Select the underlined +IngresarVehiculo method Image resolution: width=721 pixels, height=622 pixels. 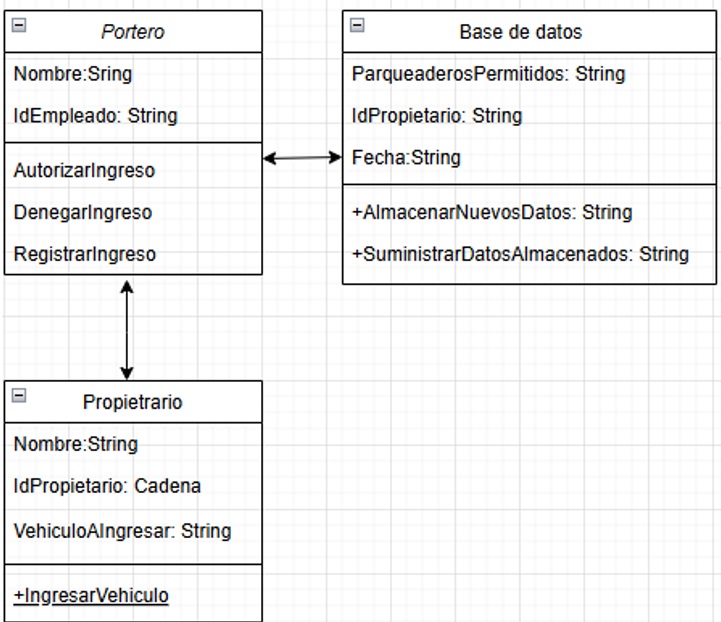[x=91, y=595]
